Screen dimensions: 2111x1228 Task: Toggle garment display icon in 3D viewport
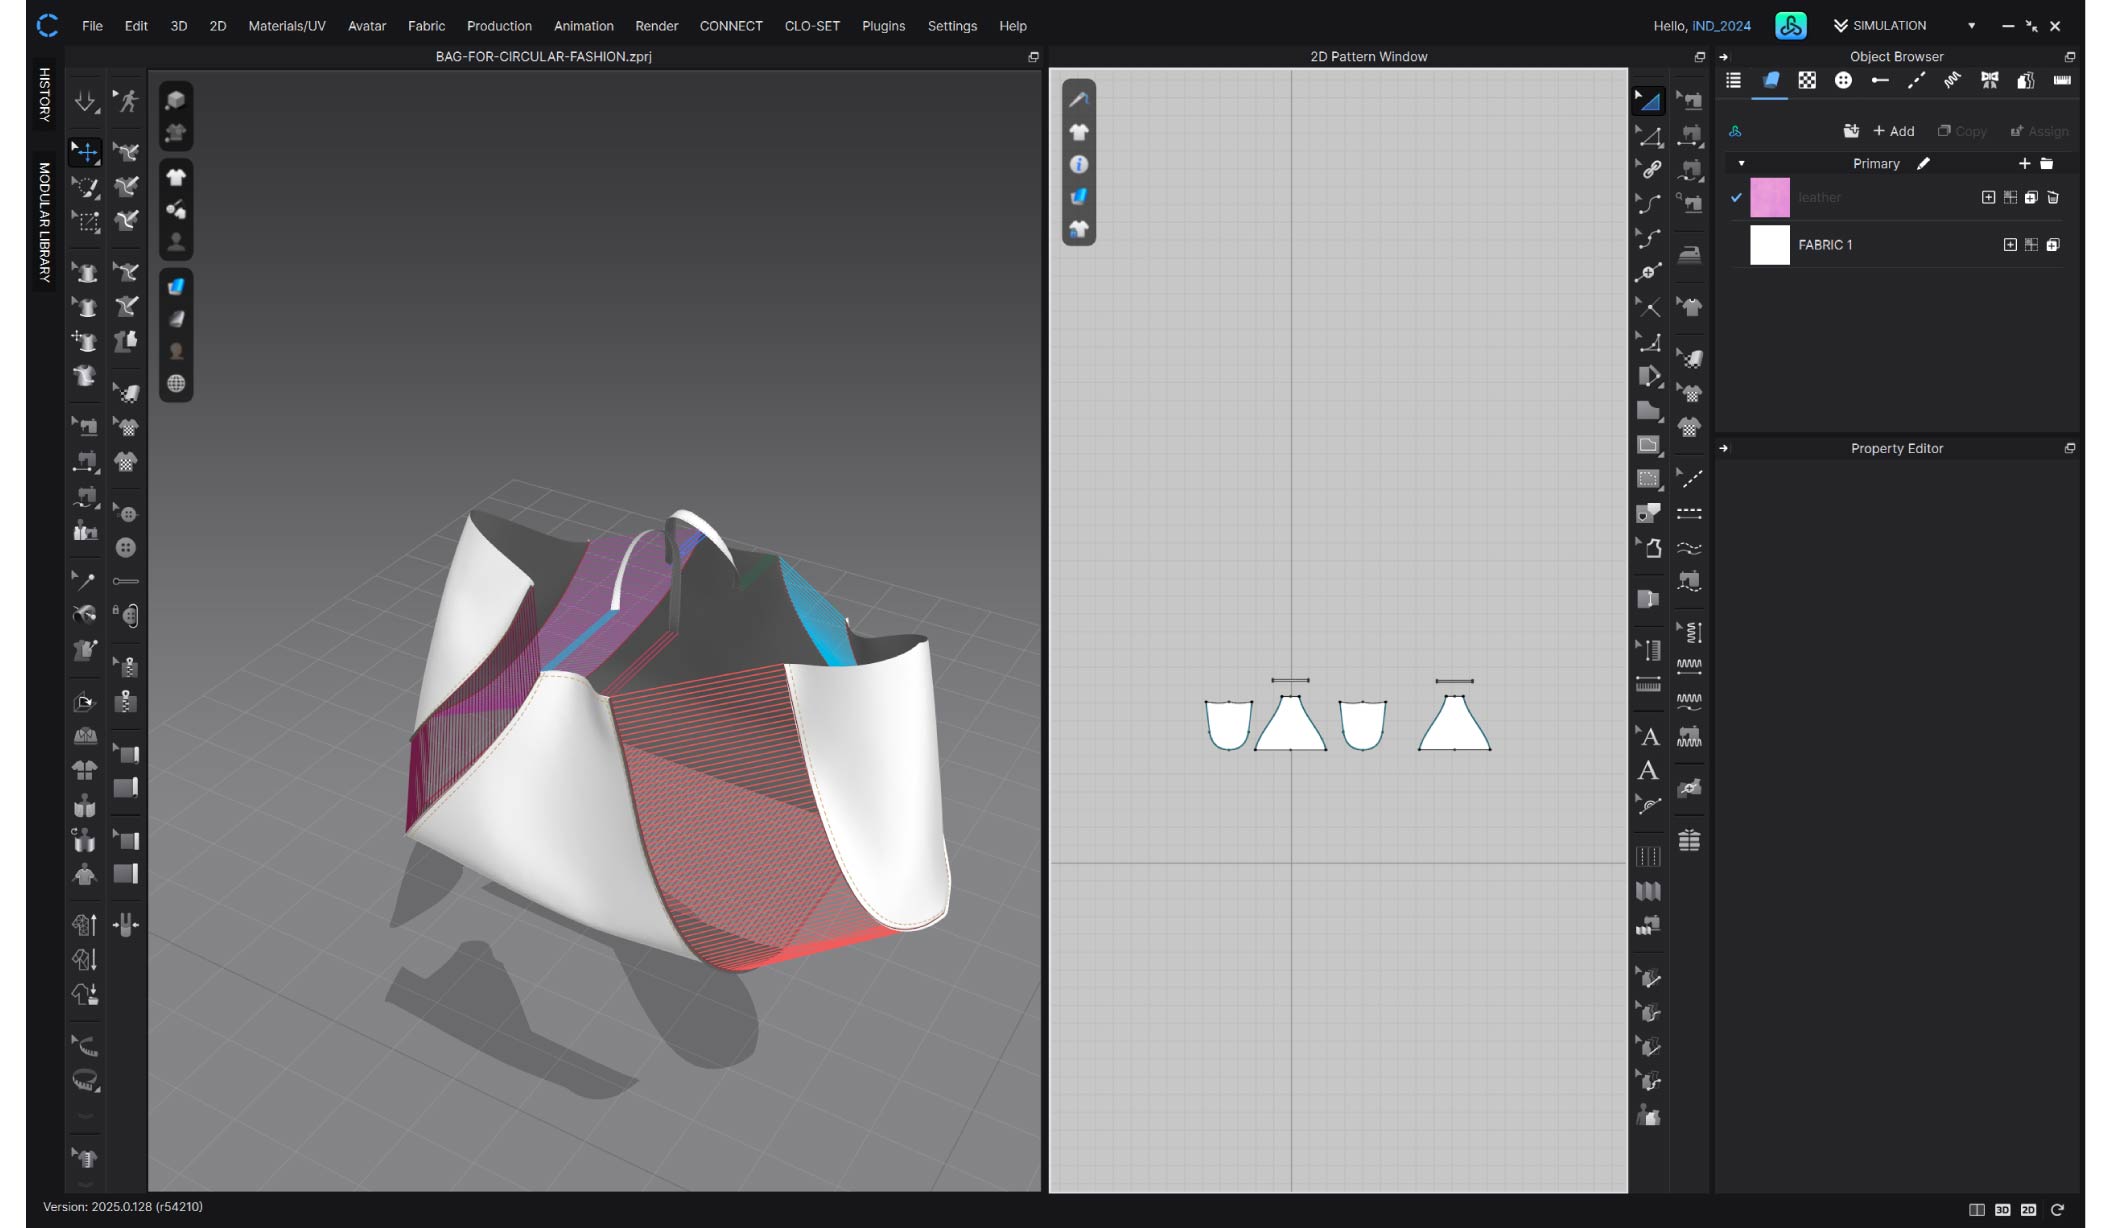[x=176, y=178]
